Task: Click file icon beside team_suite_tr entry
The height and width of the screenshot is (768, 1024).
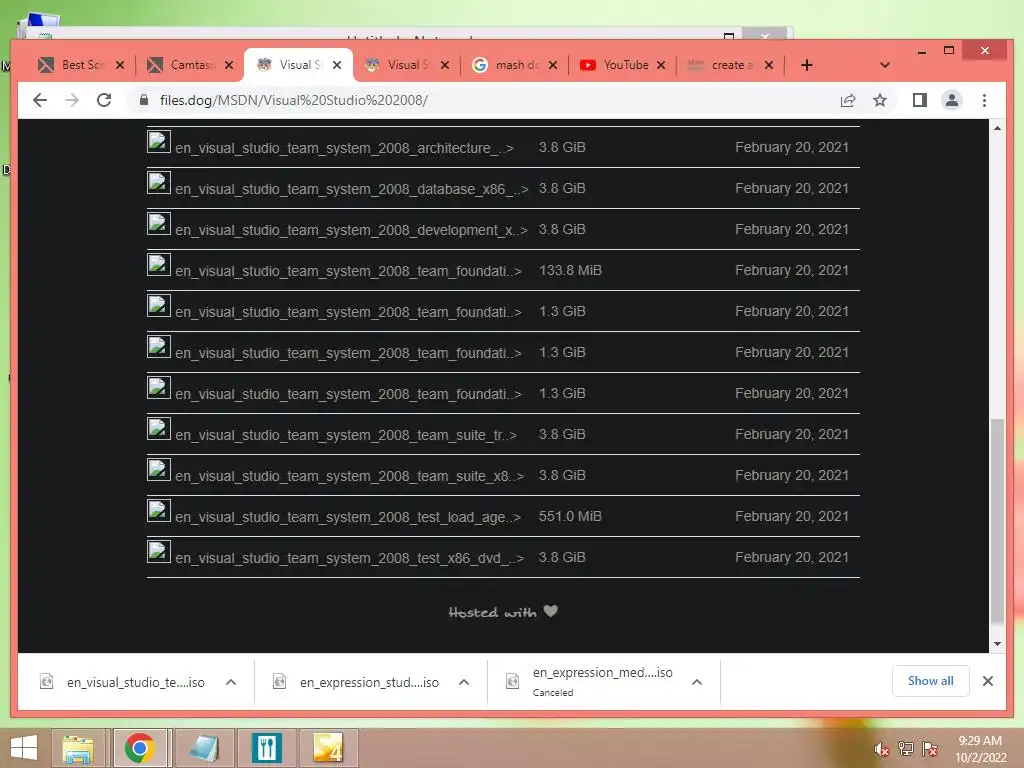Action: (x=159, y=429)
